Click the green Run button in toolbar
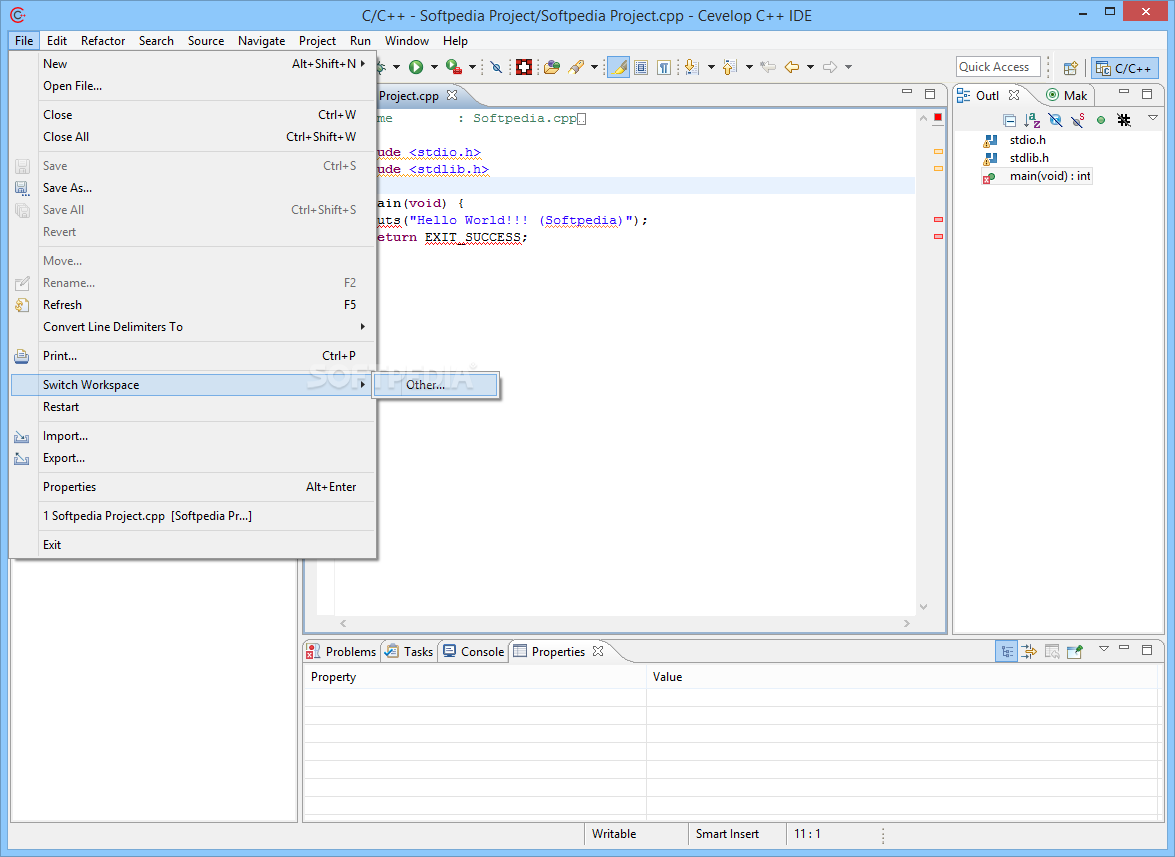The height and width of the screenshot is (857, 1175). 416,67
